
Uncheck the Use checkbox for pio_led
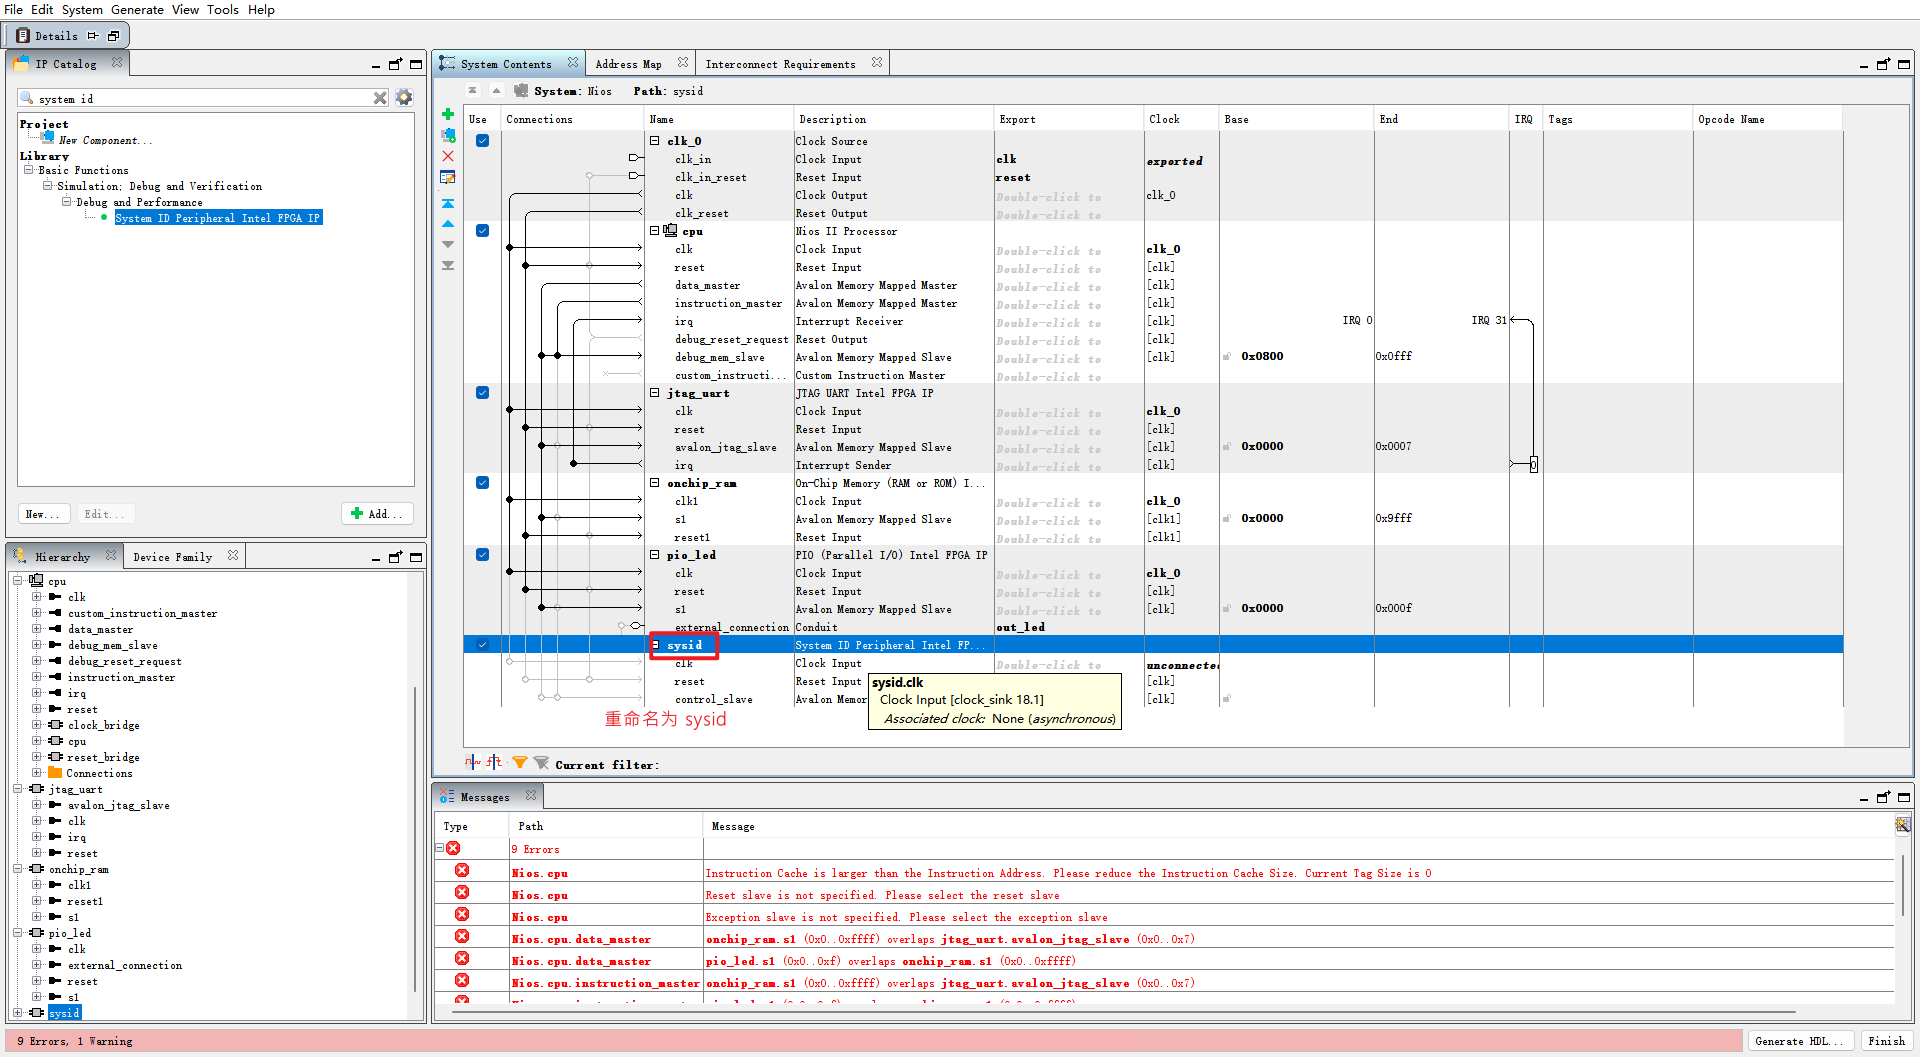point(482,555)
